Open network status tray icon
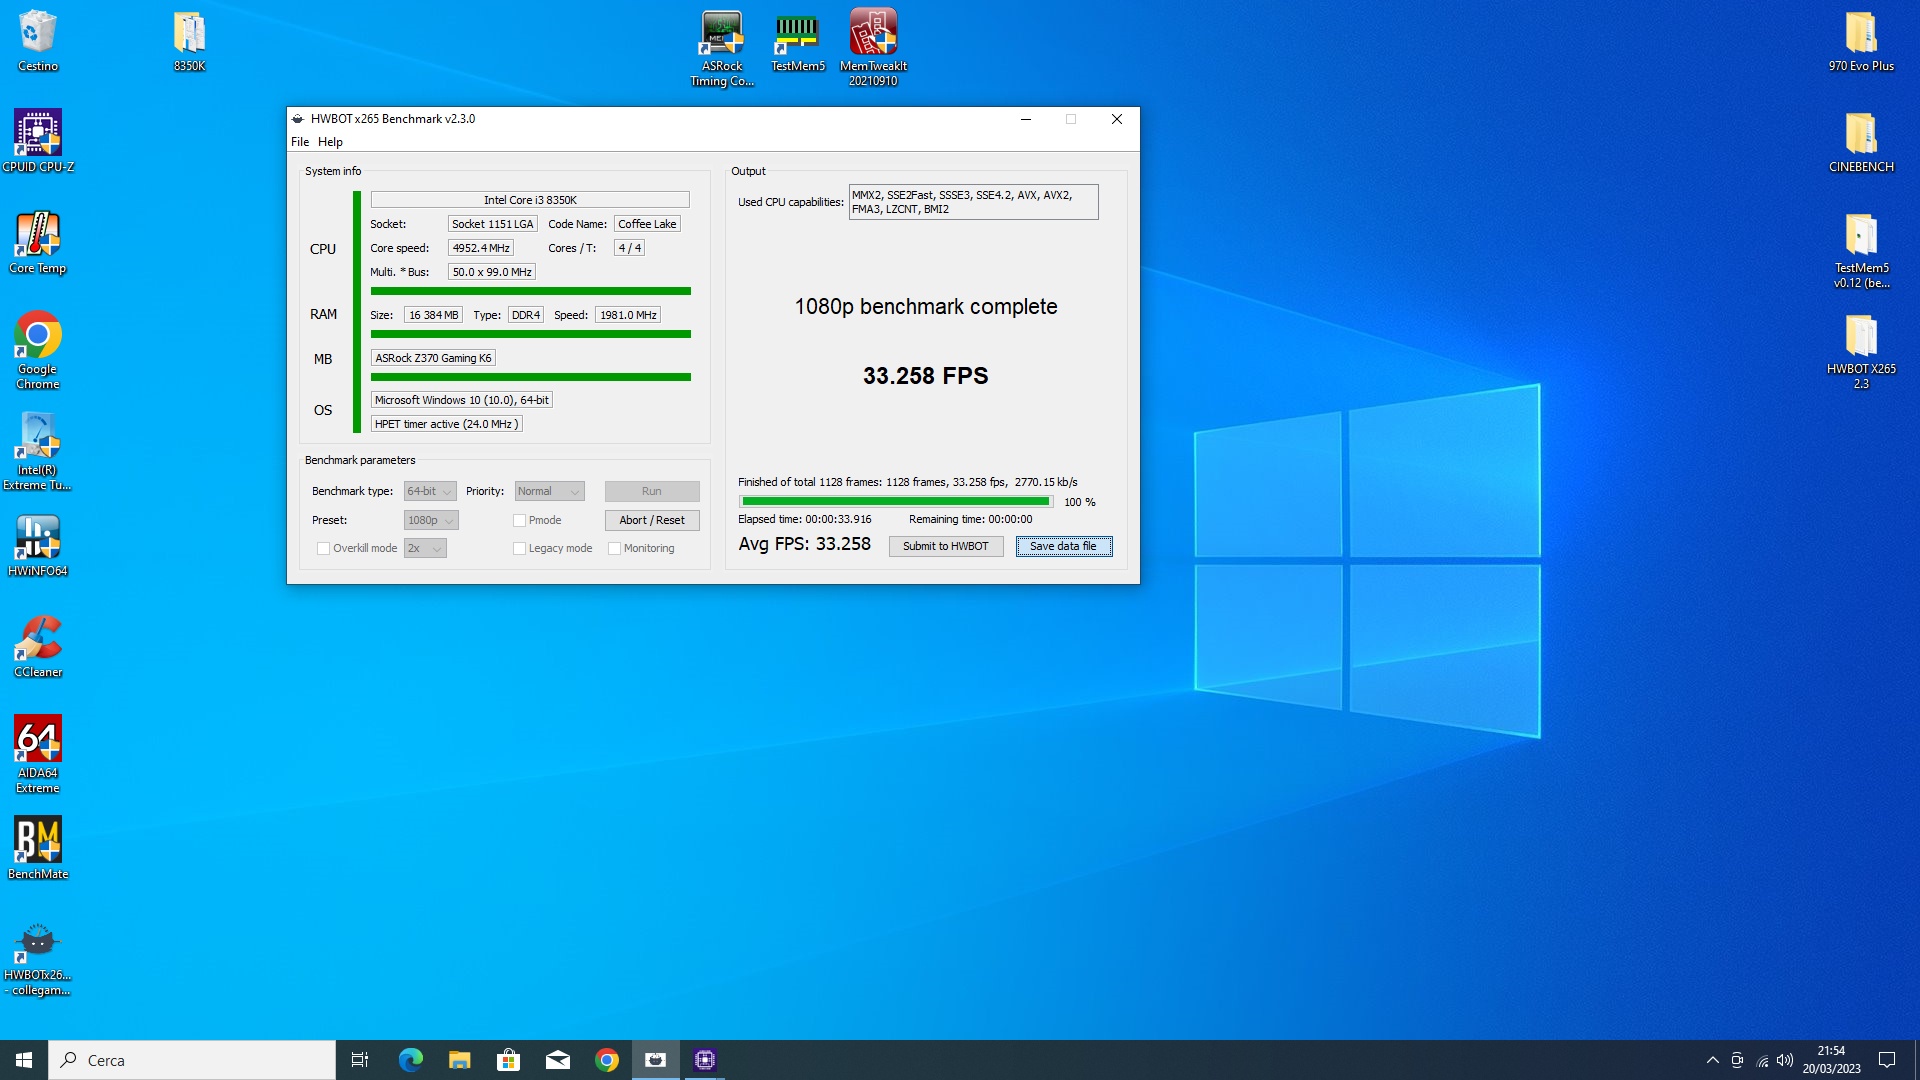 point(1762,1060)
